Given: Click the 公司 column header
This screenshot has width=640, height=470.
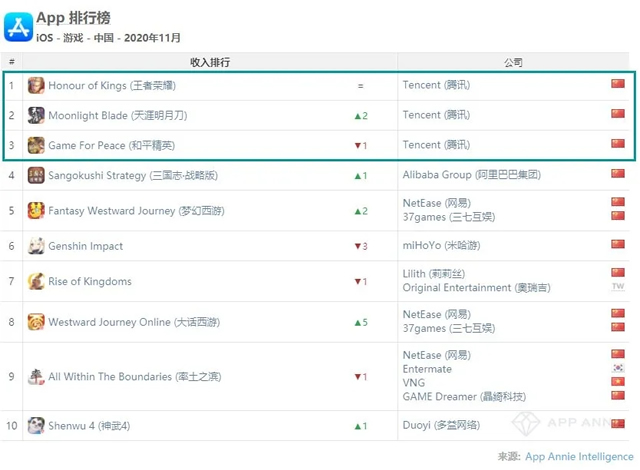Looking at the screenshot, I should pos(514,62).
